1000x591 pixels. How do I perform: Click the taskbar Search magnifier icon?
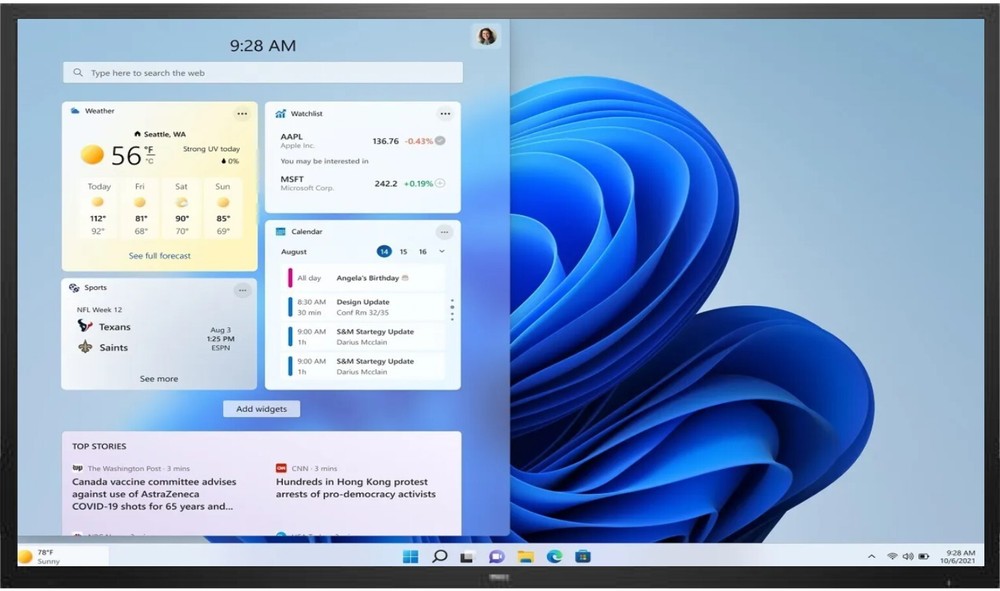click(439, 556)
